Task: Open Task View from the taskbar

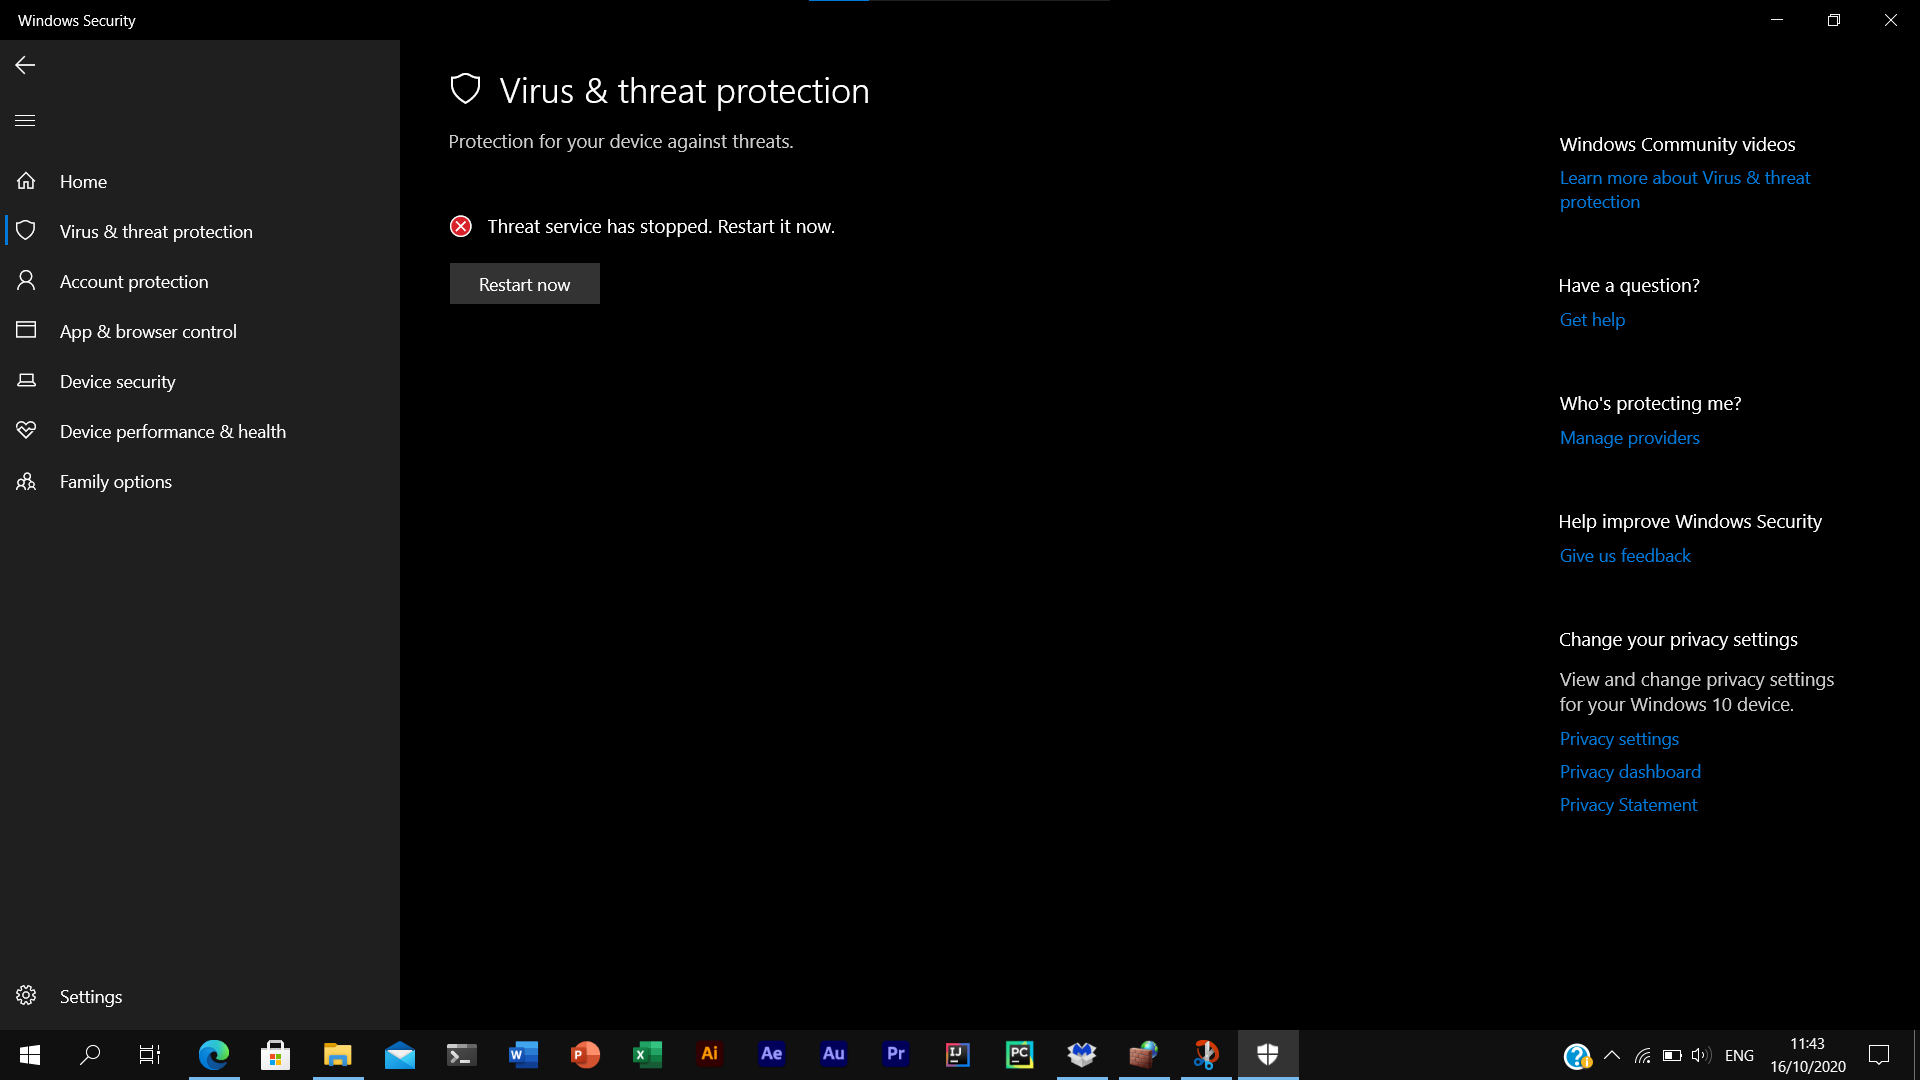Action: coord(149,1055)
